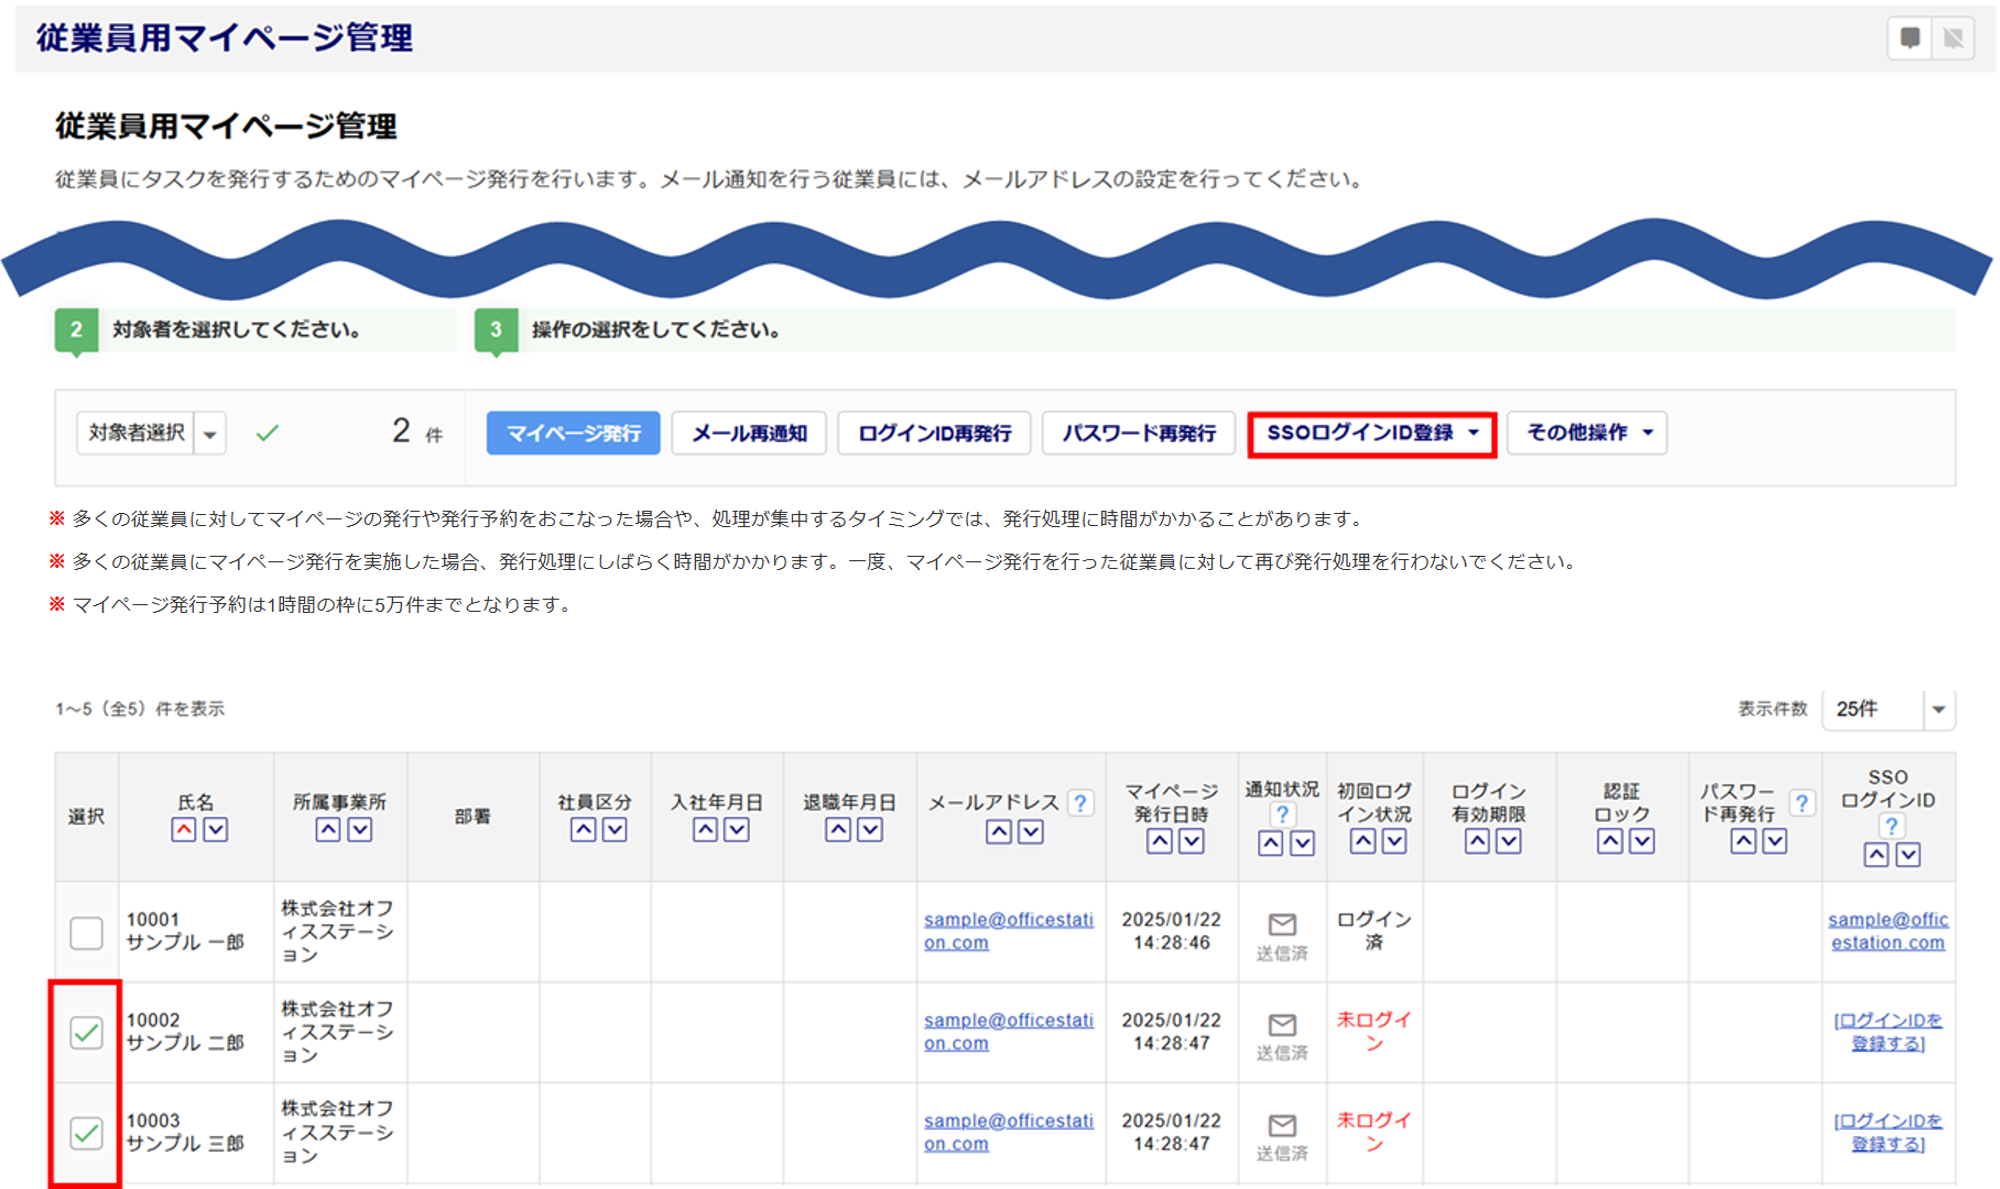Open the その他操作 menu
Viewport: 2000px width, 1189px height.
[x=1587, y=433]
